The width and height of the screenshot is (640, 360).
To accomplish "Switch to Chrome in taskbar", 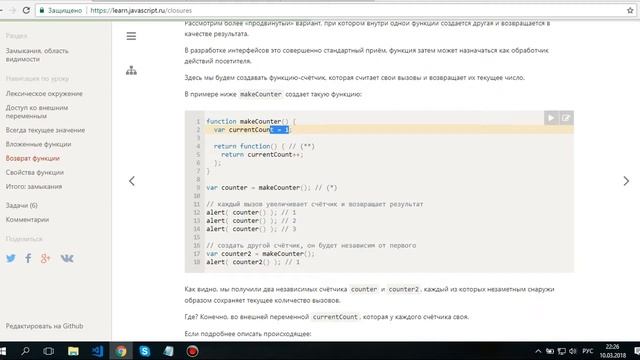I will [121, 351].
